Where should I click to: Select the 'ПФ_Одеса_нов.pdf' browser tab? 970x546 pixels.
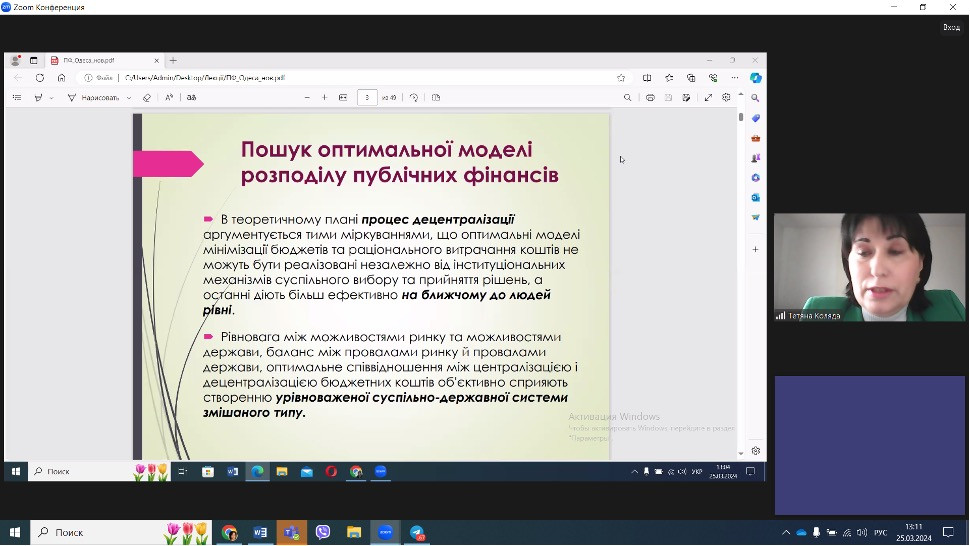point(100,60)
